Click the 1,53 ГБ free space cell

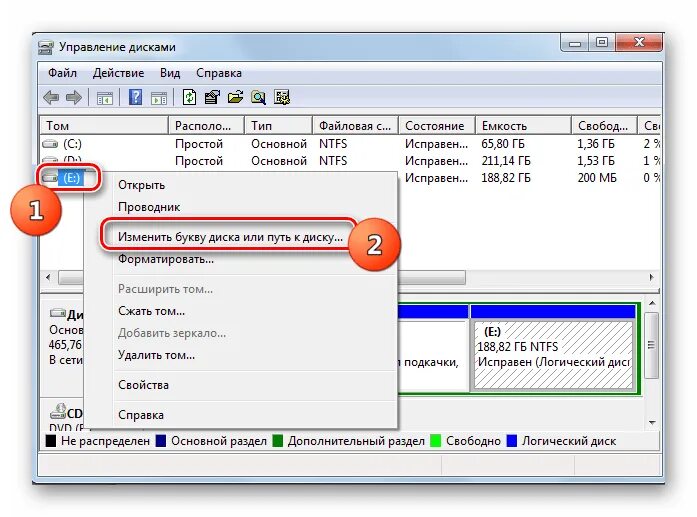tap(596, 161)
